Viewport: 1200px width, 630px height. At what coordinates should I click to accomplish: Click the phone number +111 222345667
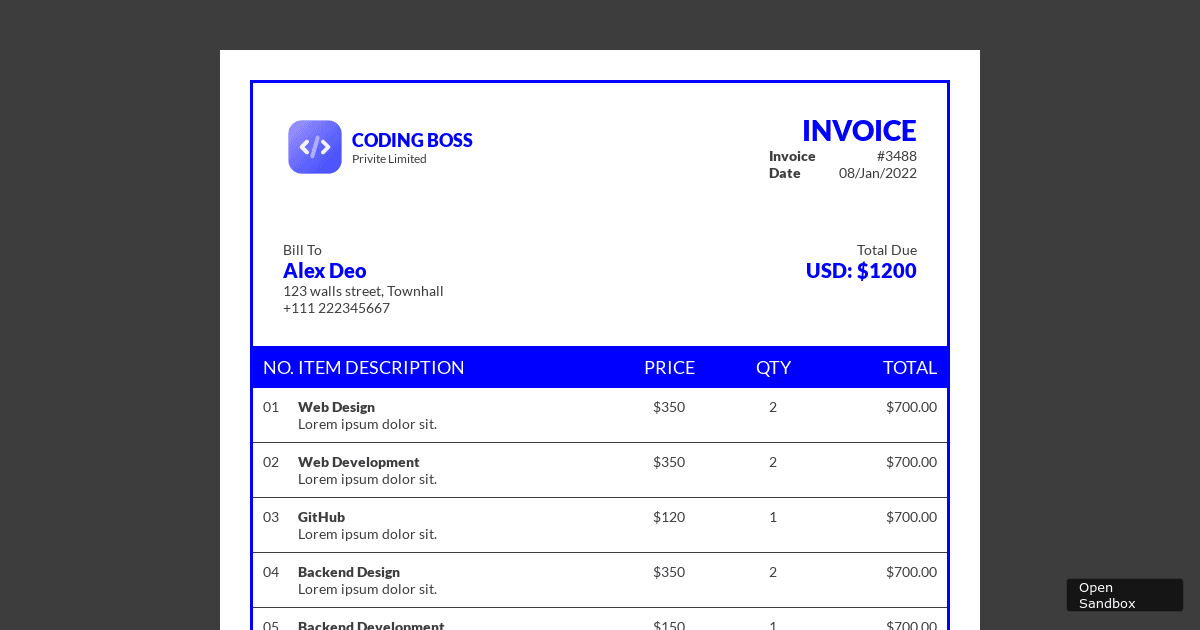coord(336,308)
